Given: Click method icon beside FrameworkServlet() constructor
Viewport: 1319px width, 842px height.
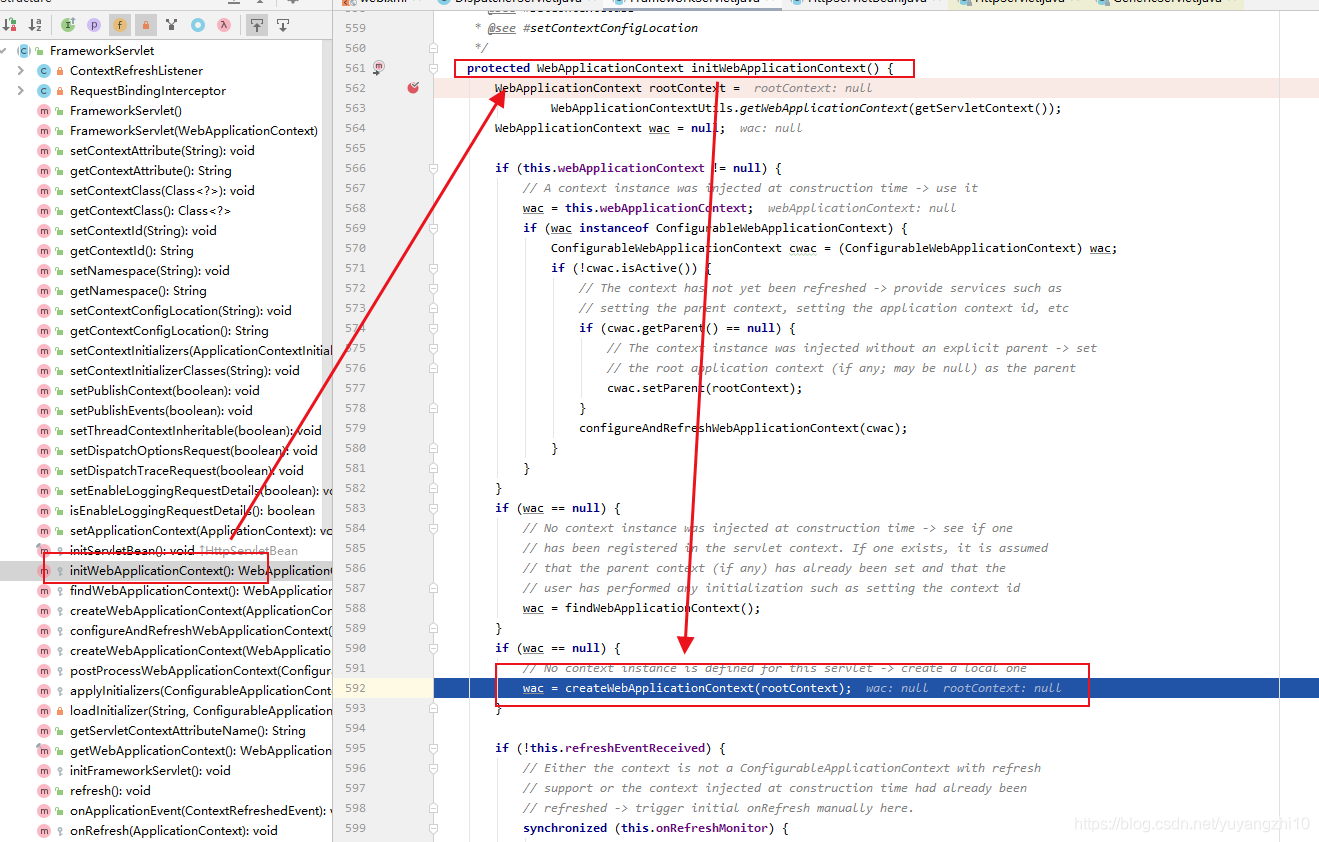Looking at the screenshot, I should point(44,111).
